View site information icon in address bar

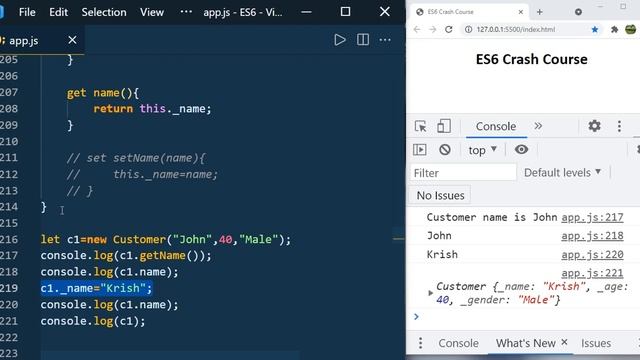(x=469, y=29)
